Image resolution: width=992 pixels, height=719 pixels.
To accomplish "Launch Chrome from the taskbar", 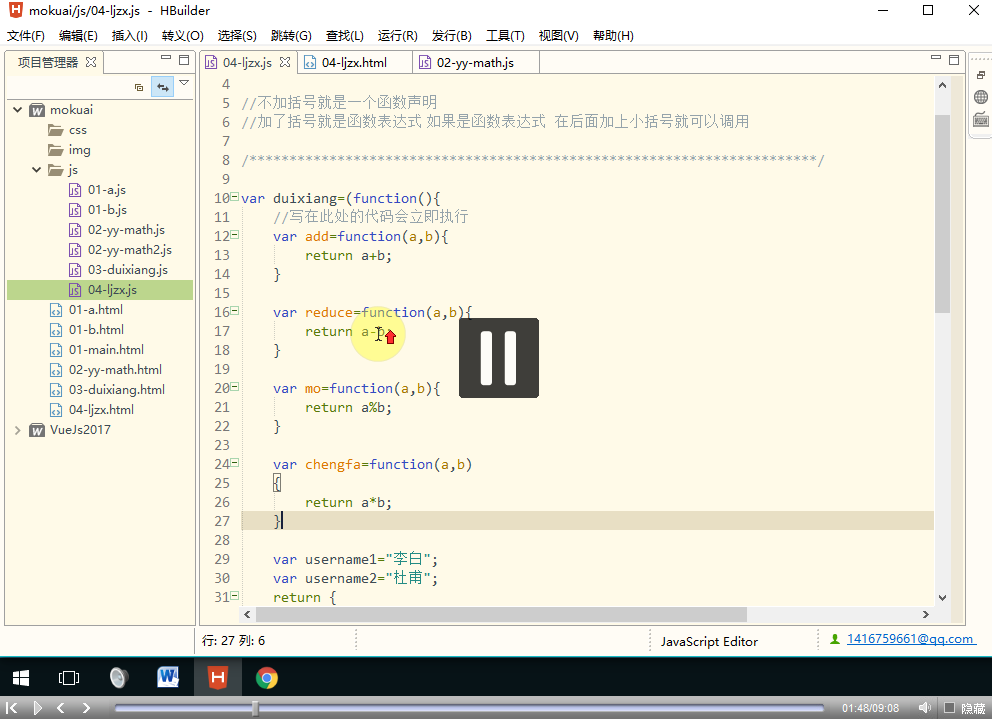I will pos(267,677).
